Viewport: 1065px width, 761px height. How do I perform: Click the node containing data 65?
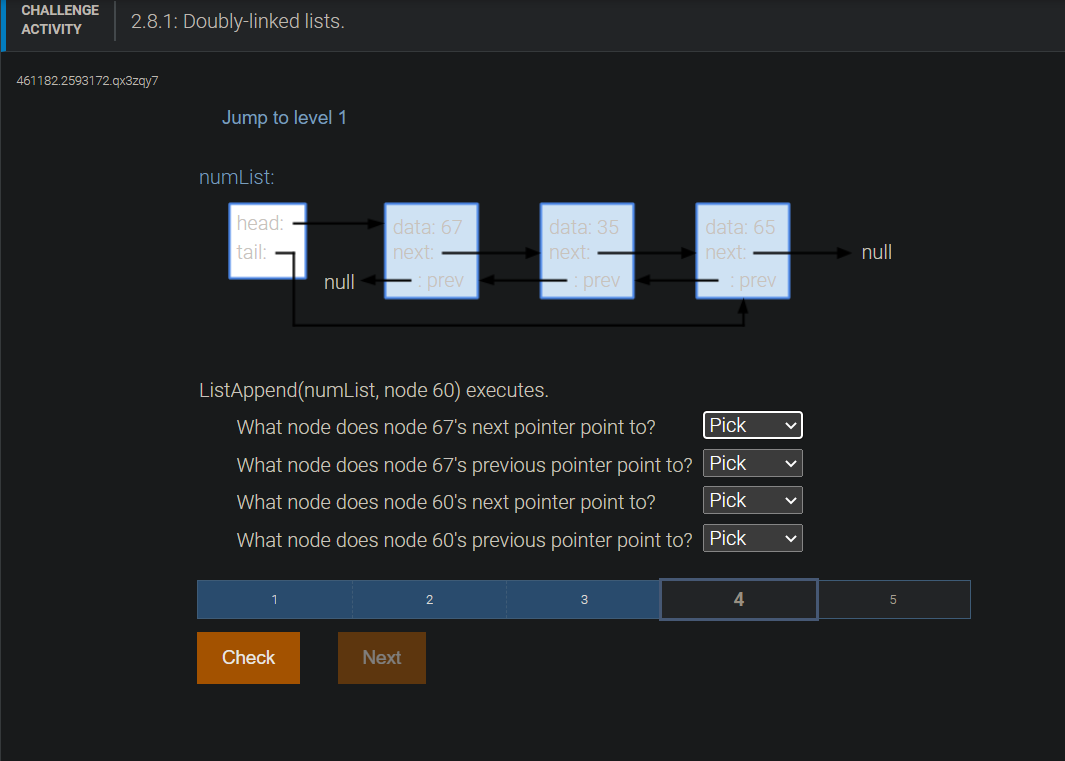pyautogui.click(x=742, y=250)
